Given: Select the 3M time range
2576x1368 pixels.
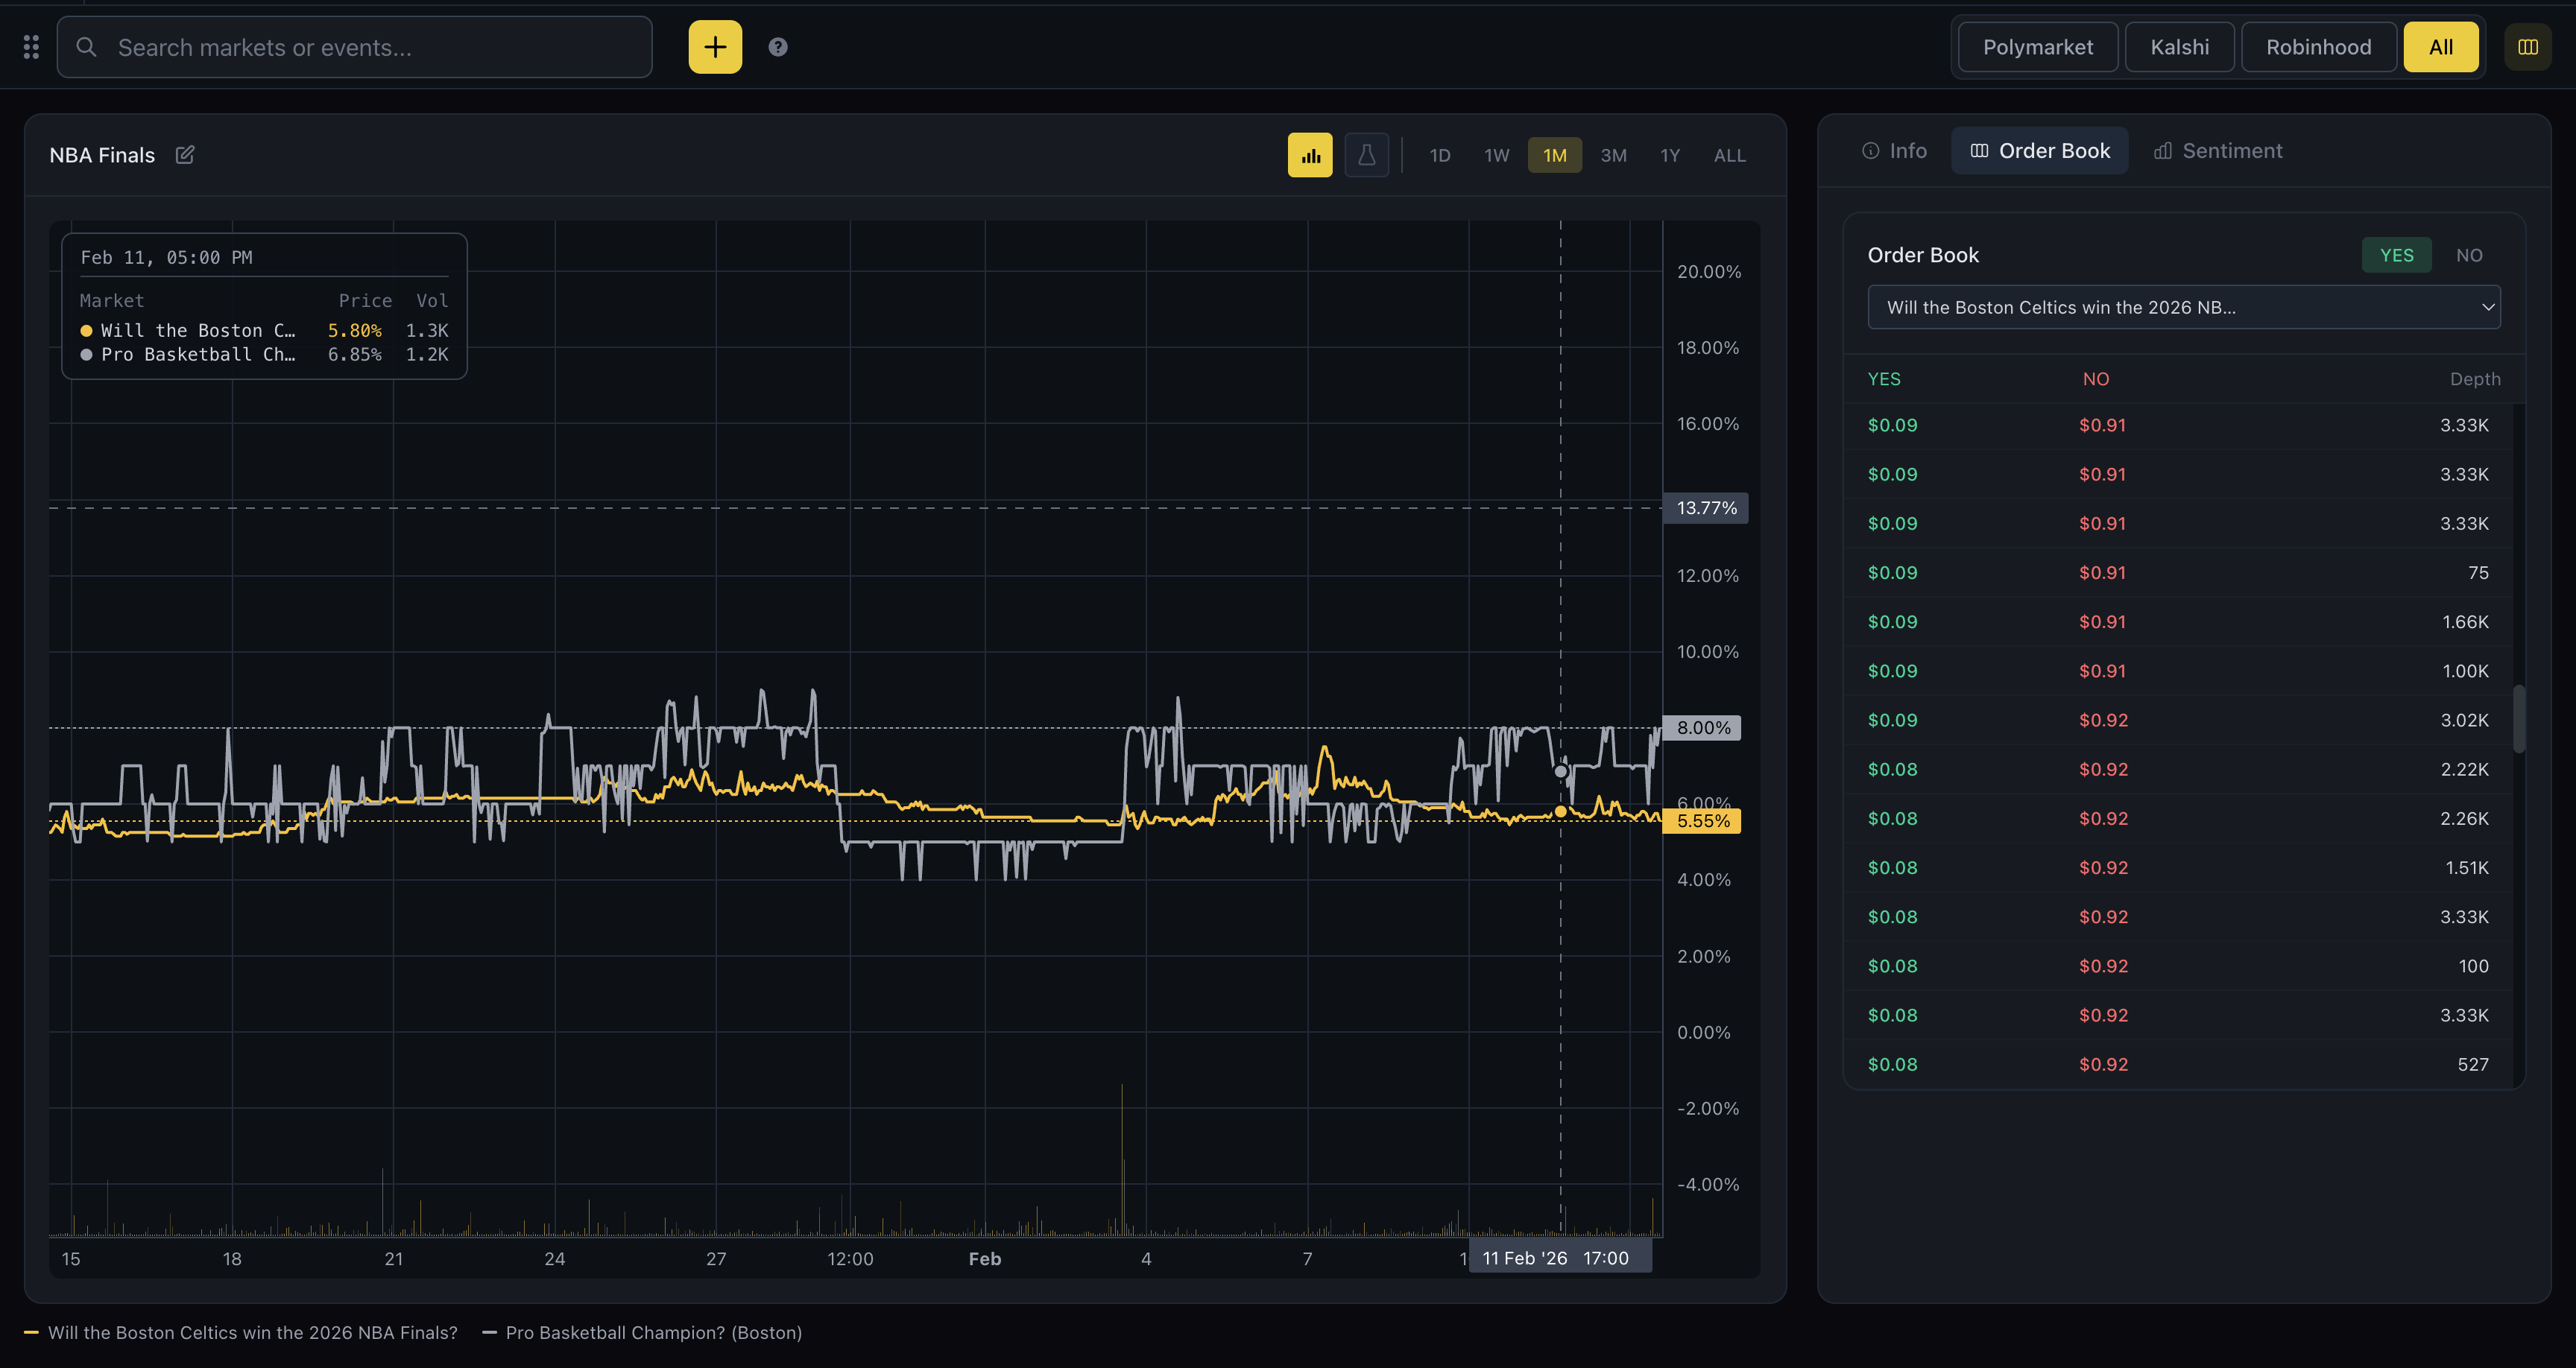Looking at the screenshot, I should (x=1613, y=155).
